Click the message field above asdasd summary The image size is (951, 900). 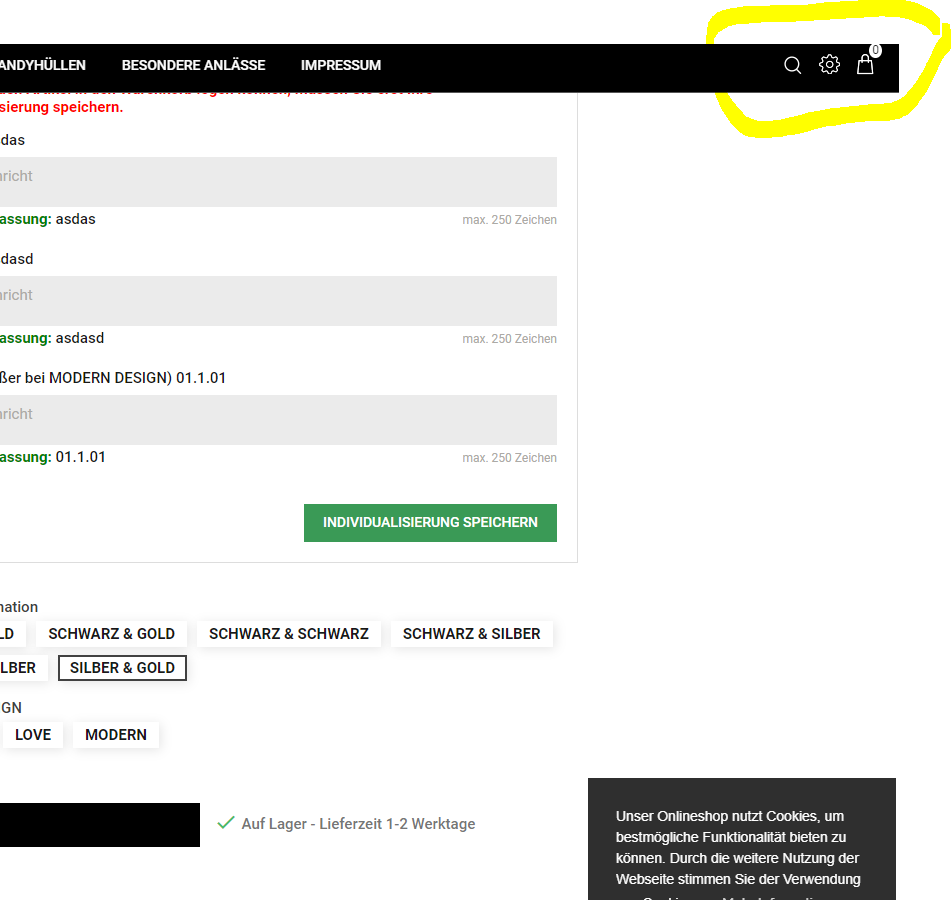click(x=278, y=301)
